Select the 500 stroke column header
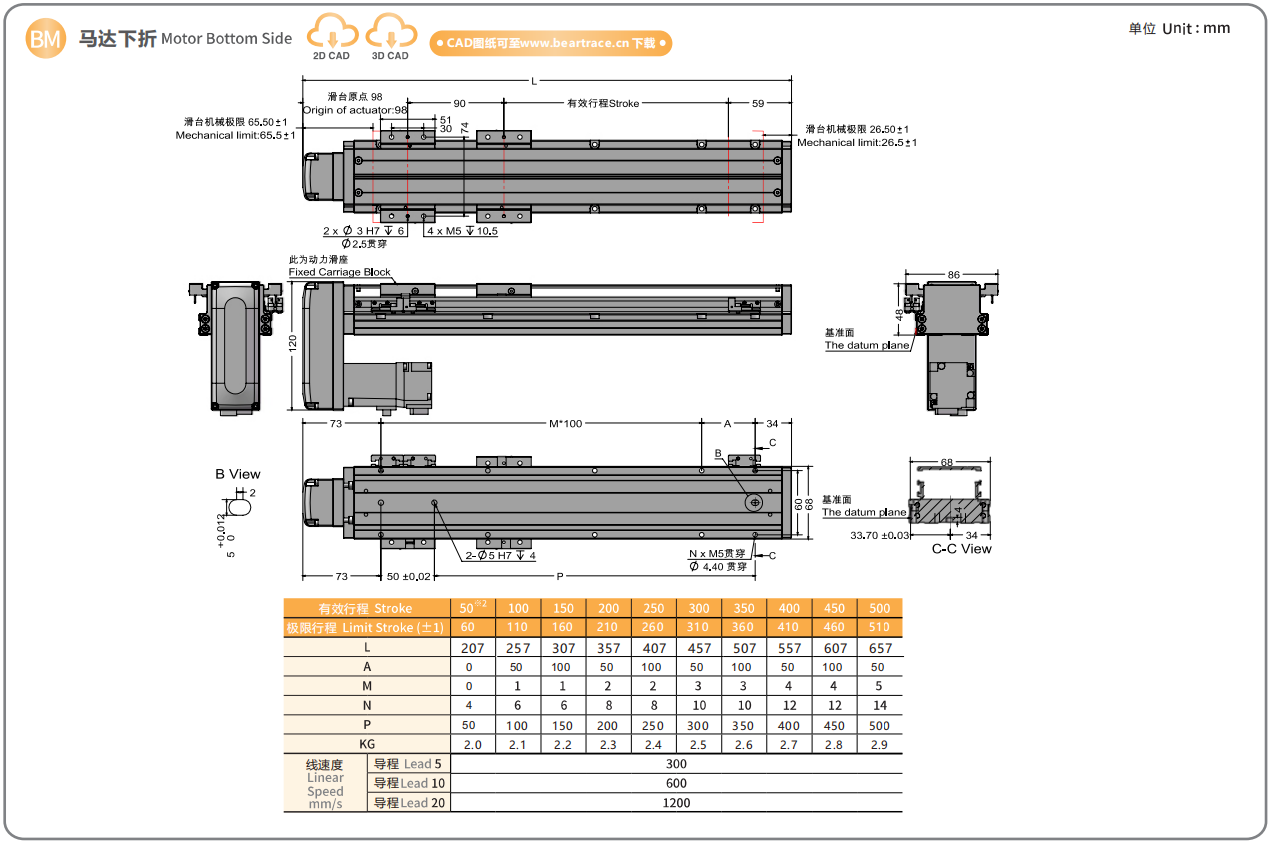 pyautogui.click(x=878, y=608)
